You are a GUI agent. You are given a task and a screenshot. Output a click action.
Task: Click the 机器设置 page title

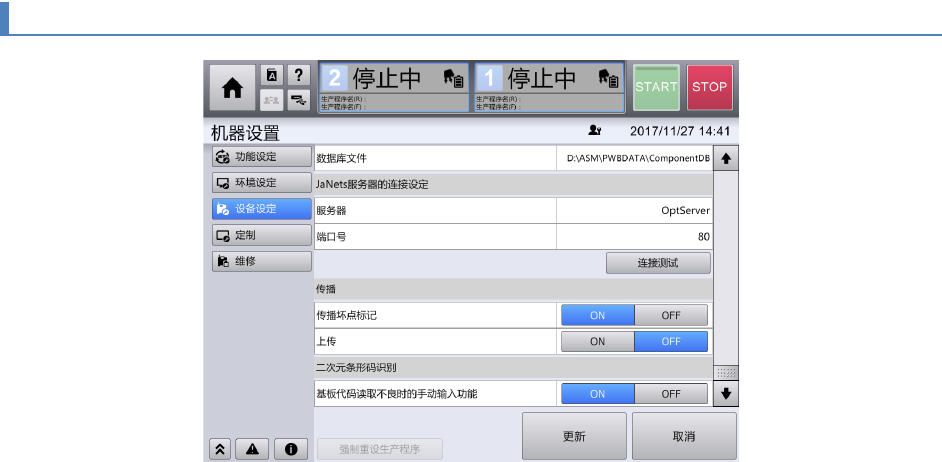pyautogui.click(x=245, y=133)
